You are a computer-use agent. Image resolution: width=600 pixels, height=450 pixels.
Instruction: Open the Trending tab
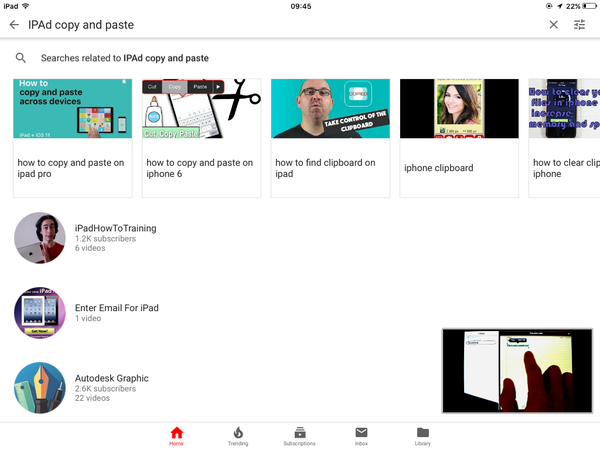238,435
